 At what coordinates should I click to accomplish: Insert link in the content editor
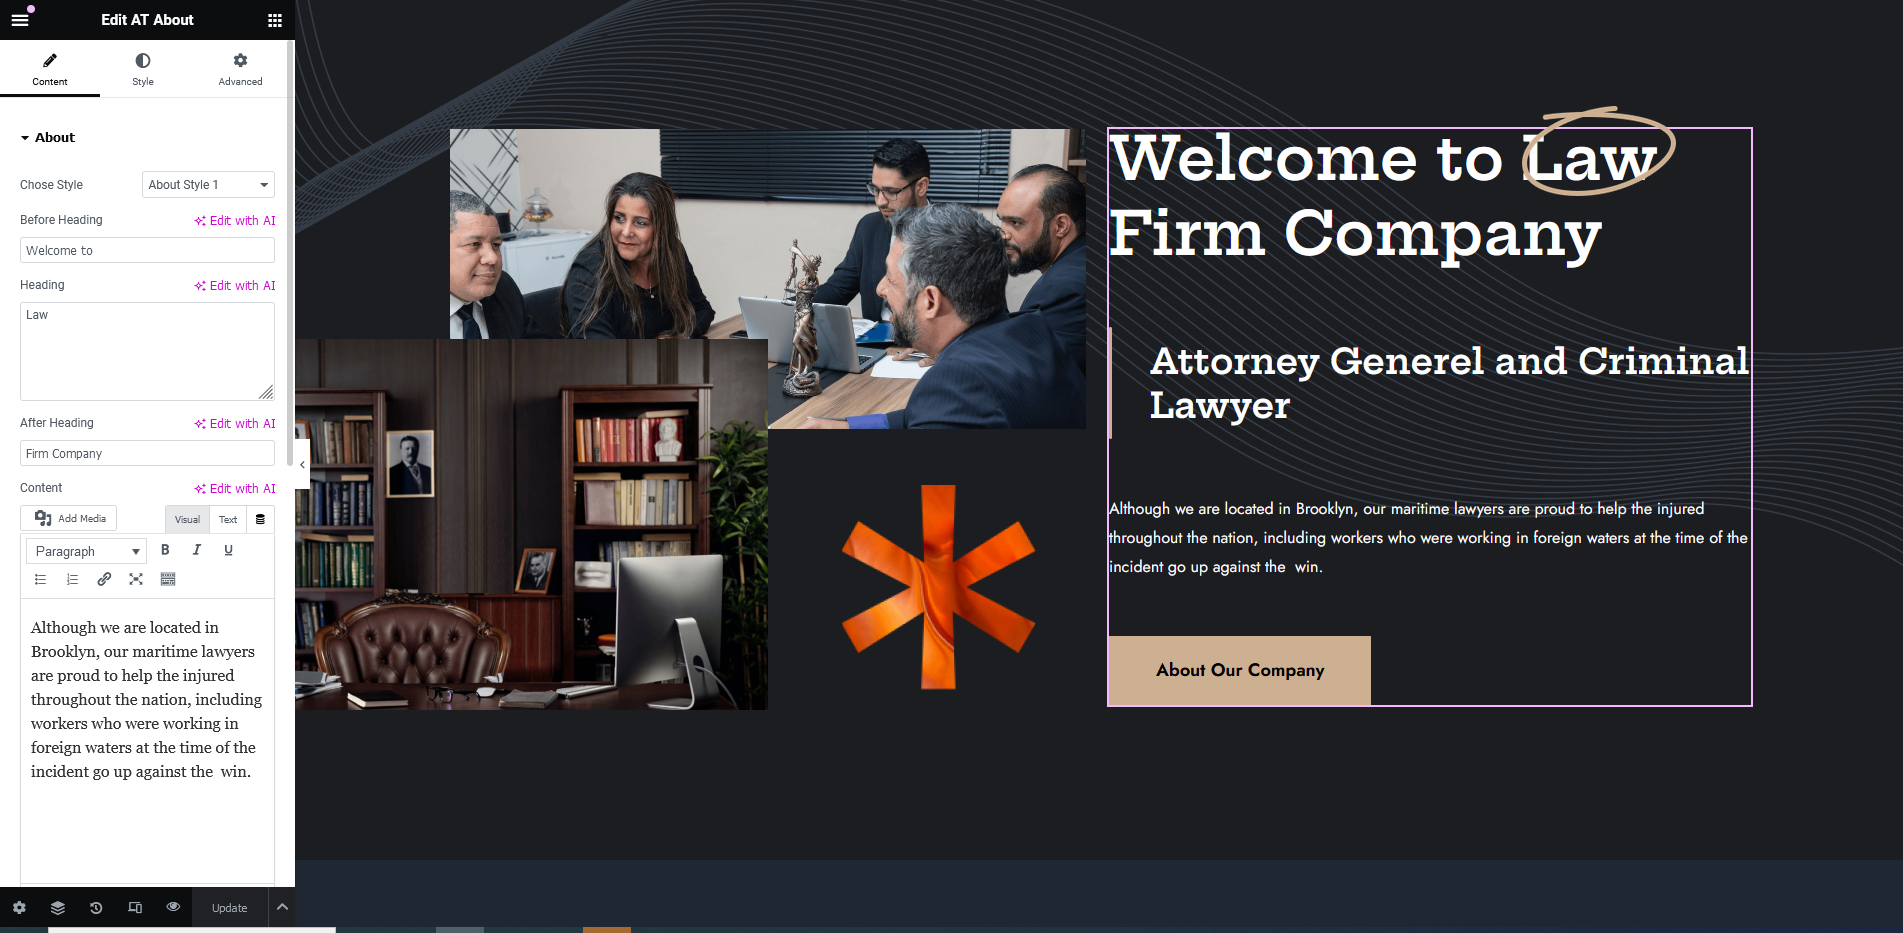(x=104, y=579)
